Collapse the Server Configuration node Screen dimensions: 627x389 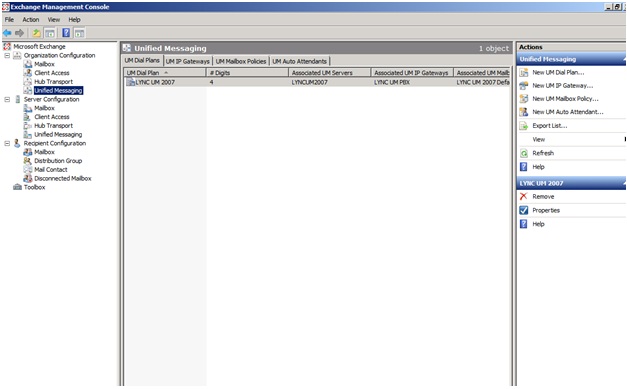pos(7,99)
